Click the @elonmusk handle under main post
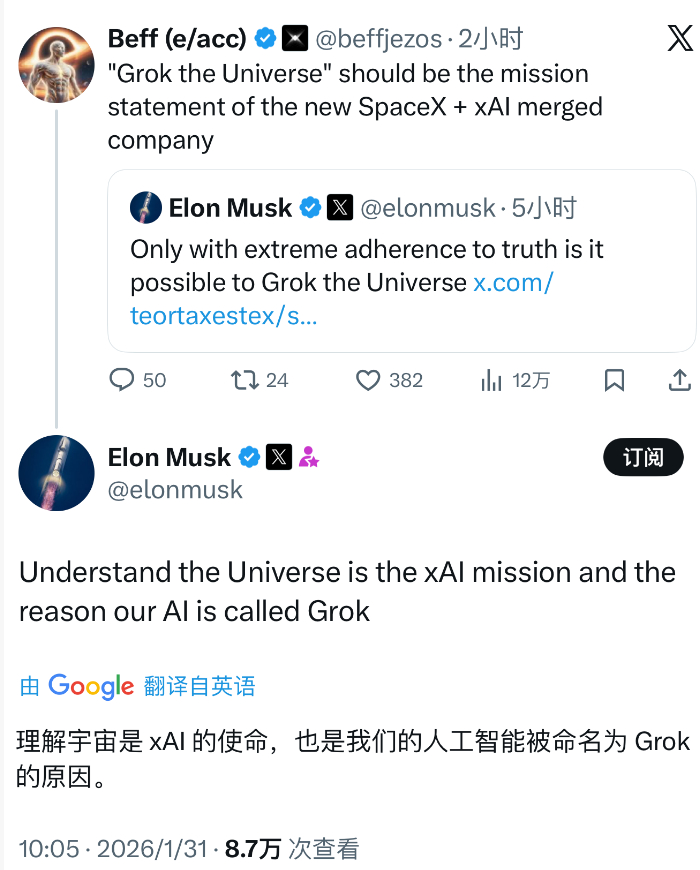The image size is (700, 870). click(175, 489)
